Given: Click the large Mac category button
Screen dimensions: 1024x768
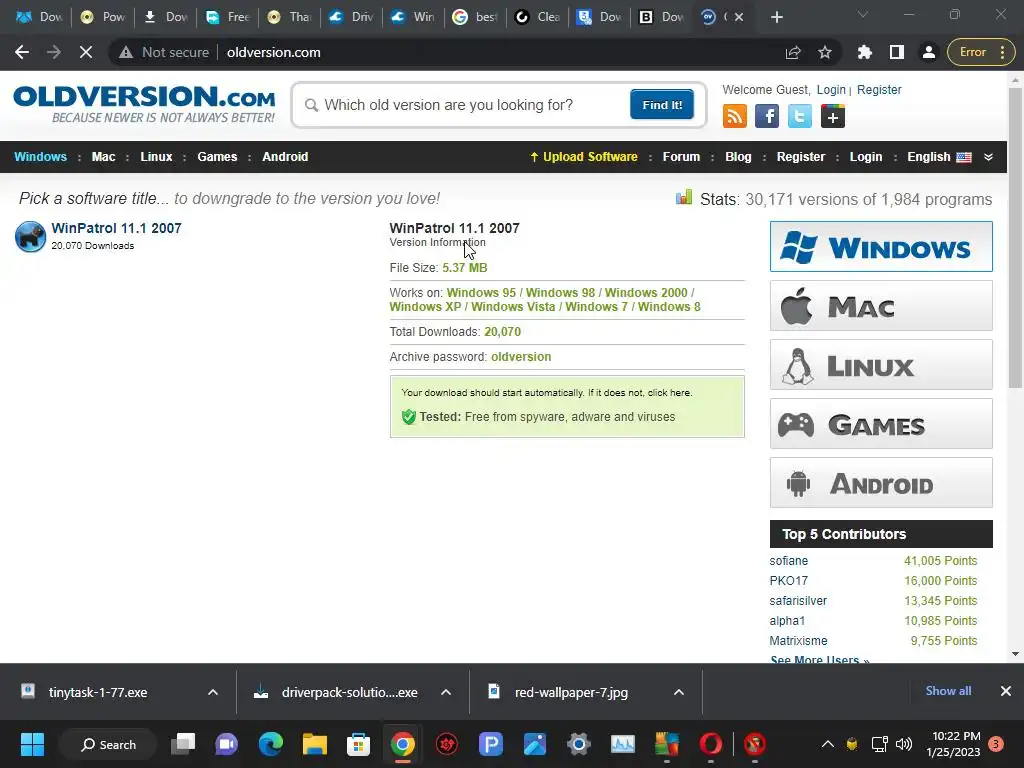Looking at the screenshot, I should (881, 306).
